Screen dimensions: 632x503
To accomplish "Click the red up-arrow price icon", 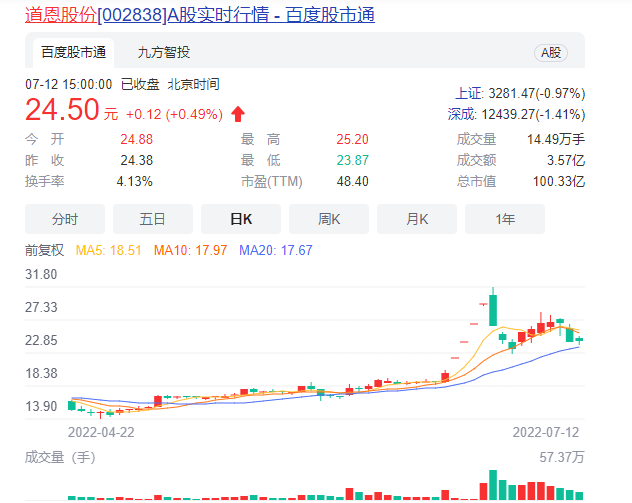I will 238,114.
